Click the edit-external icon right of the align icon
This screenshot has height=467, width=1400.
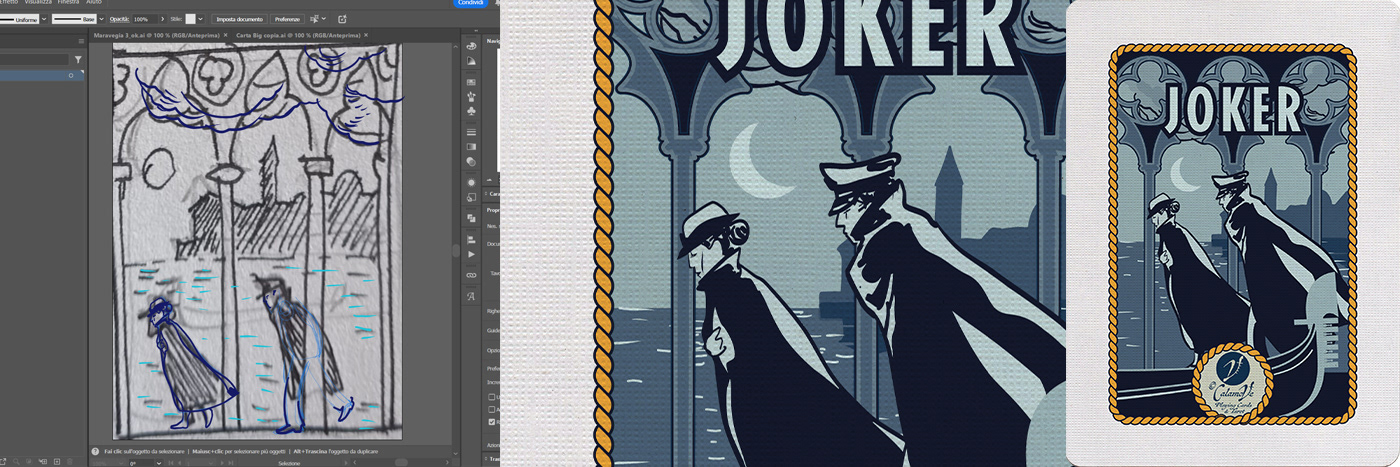(x=343, y=19)
